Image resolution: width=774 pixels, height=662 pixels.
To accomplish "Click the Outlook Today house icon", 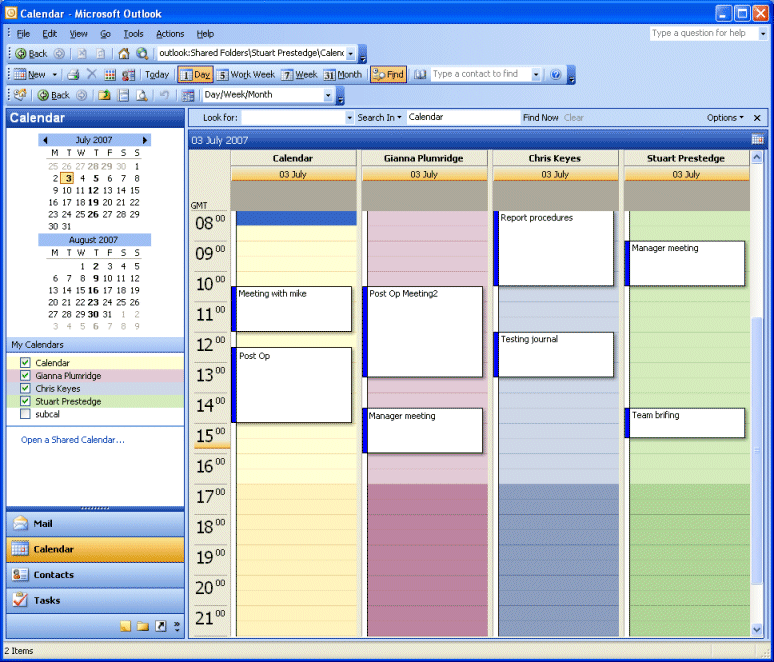I will [x=20, y=95].
